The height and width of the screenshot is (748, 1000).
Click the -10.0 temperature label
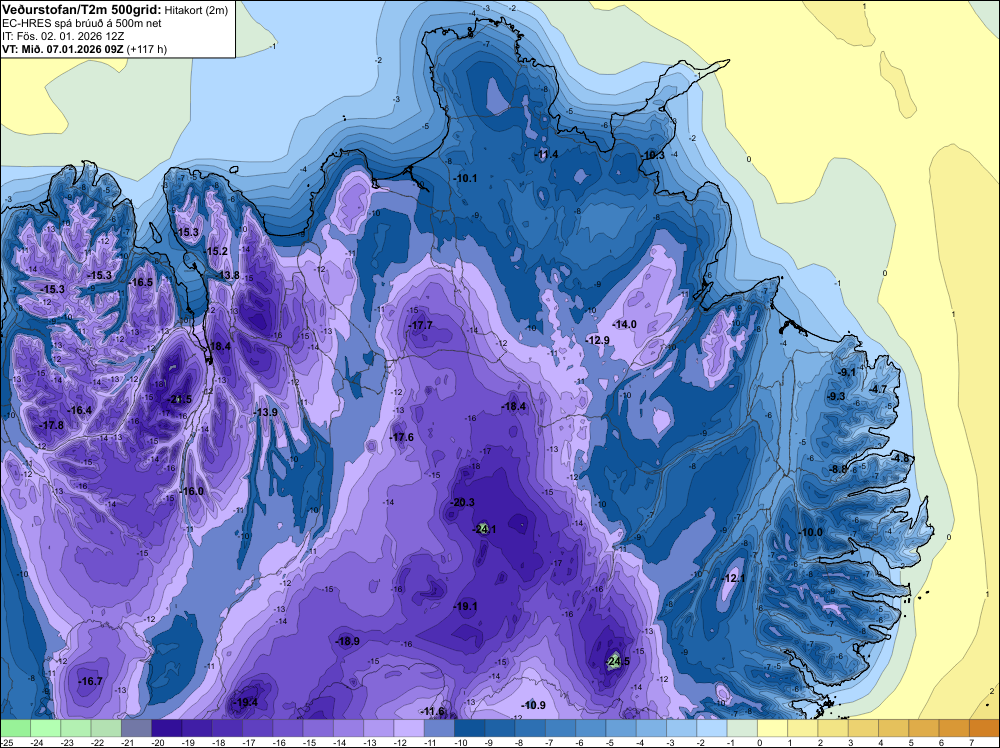(811, 532)
